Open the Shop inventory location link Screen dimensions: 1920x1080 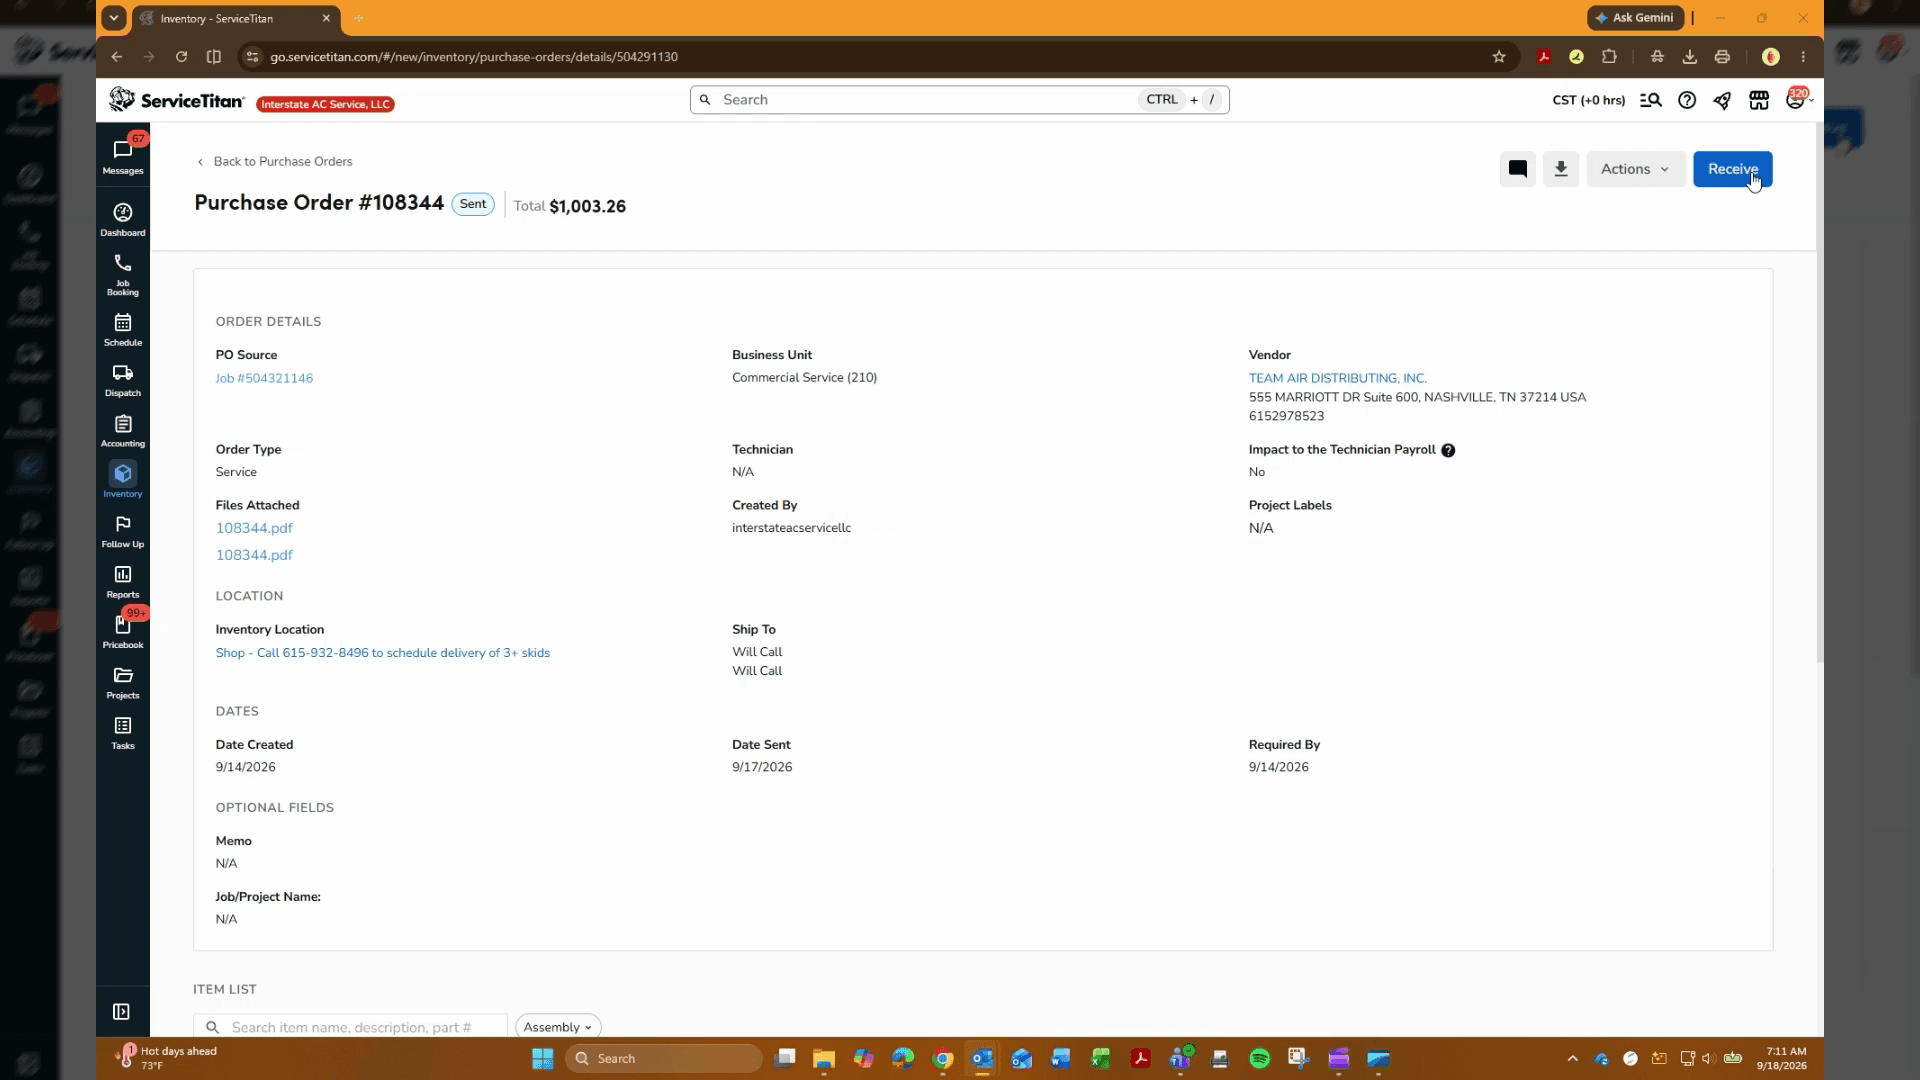[382, 653]
